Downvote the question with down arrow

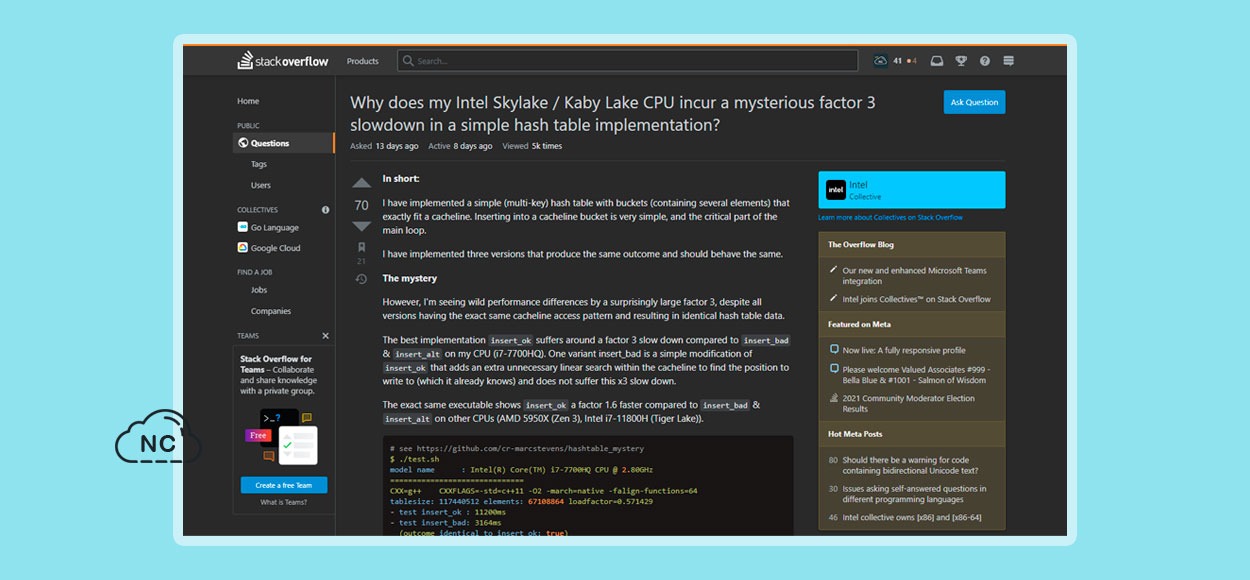coord(361,227)
